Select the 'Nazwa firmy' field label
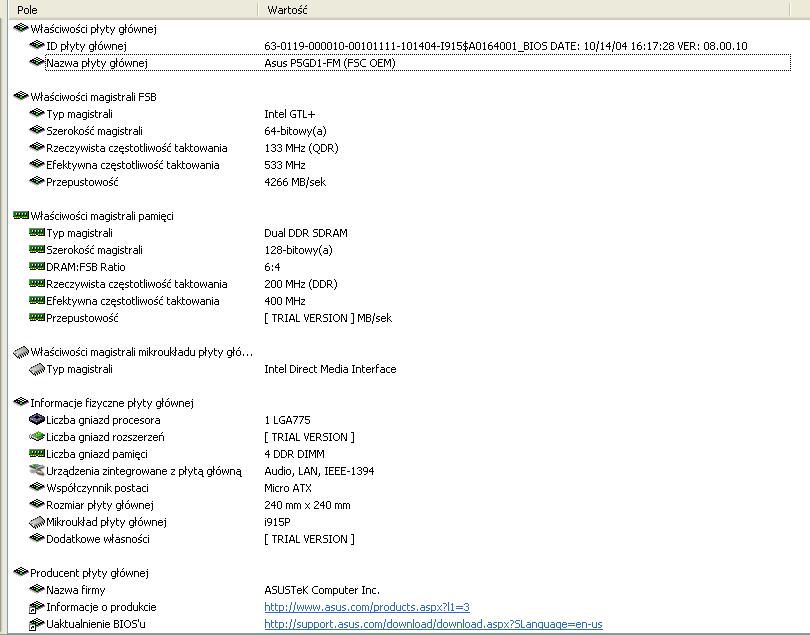 (x=75, y=590)
